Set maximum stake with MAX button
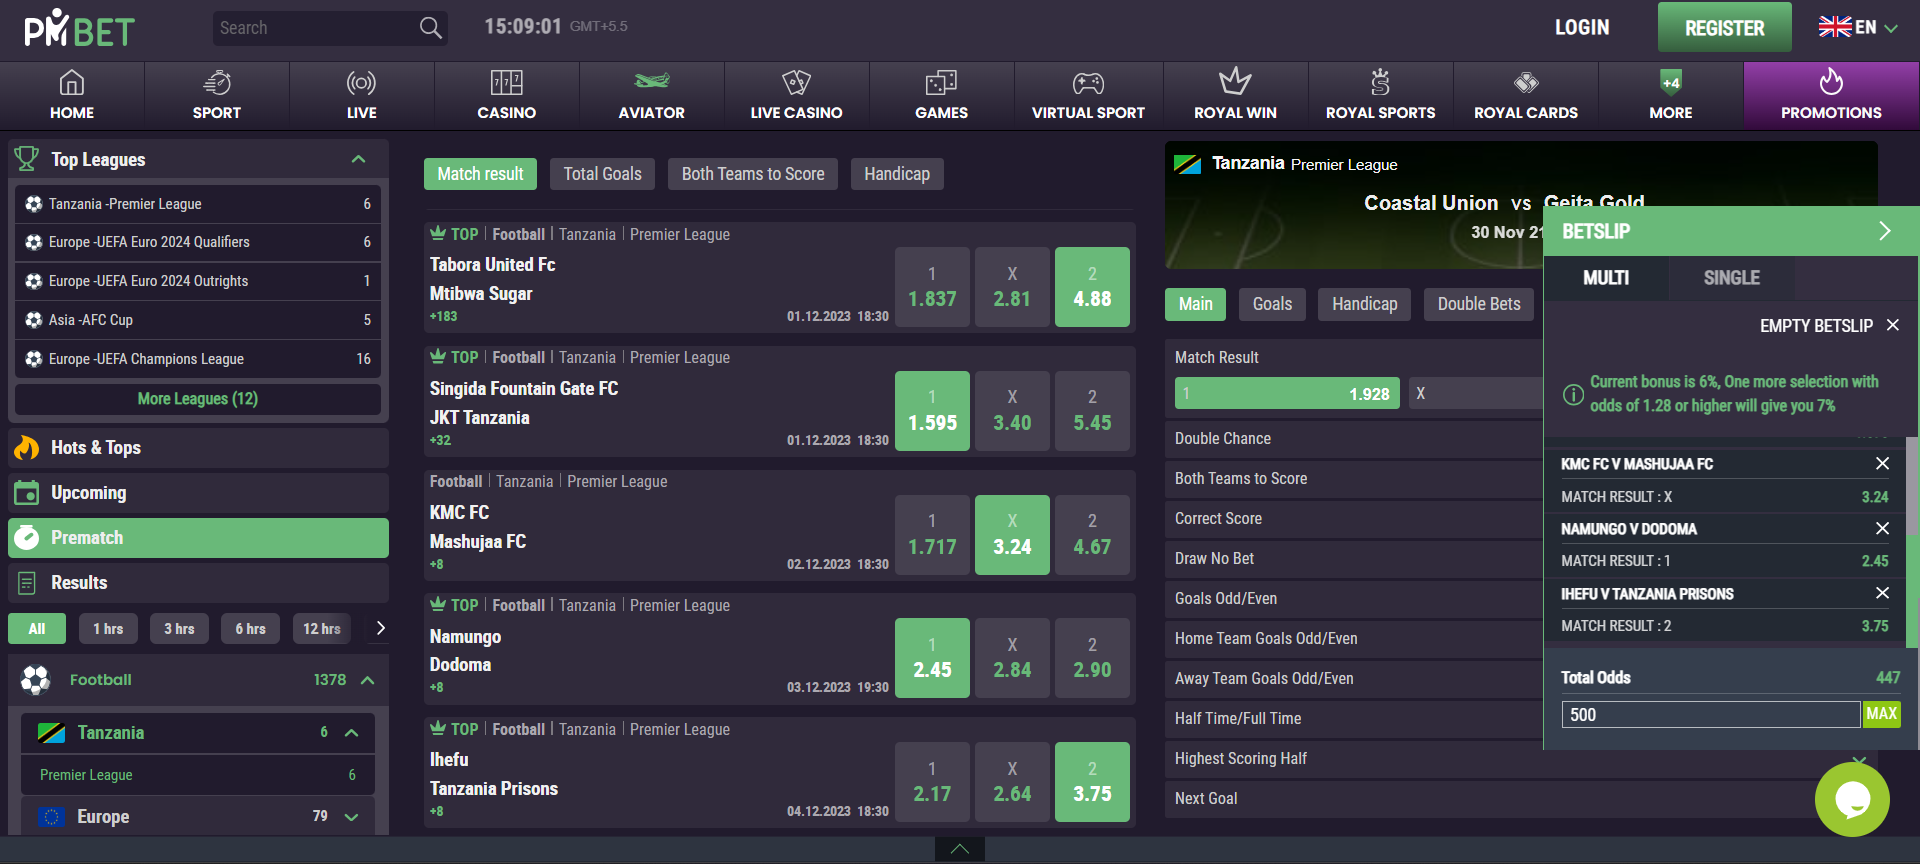 pos(1881,714)
